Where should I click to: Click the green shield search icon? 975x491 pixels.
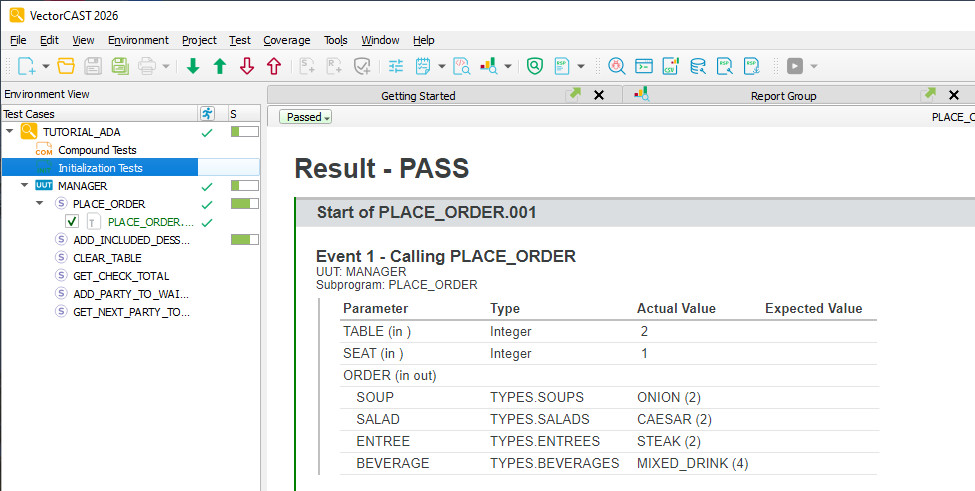[535, 66]
